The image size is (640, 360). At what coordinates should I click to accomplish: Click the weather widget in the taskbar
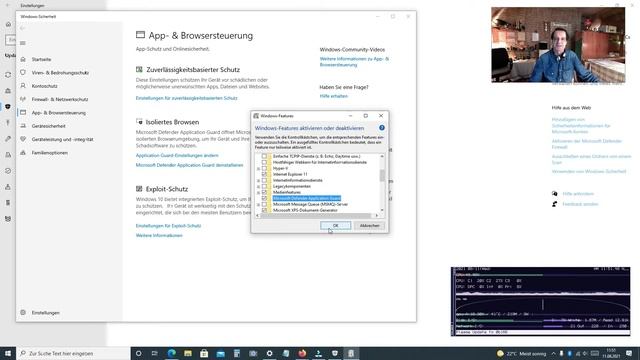tap(521, 353)
